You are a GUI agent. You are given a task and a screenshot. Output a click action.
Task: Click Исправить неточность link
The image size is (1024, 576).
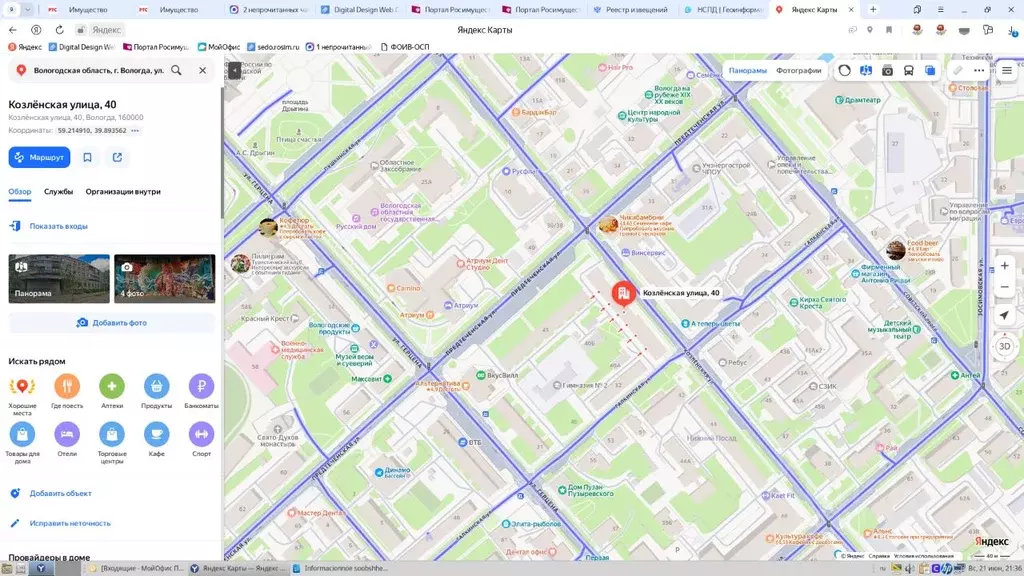point(70,523)
